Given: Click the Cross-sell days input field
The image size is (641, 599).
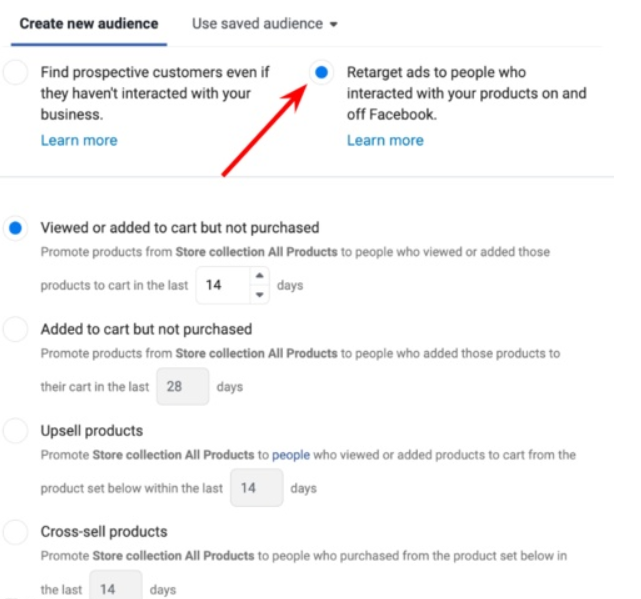Looking at the screenshot, I should [x=115, y=589].
